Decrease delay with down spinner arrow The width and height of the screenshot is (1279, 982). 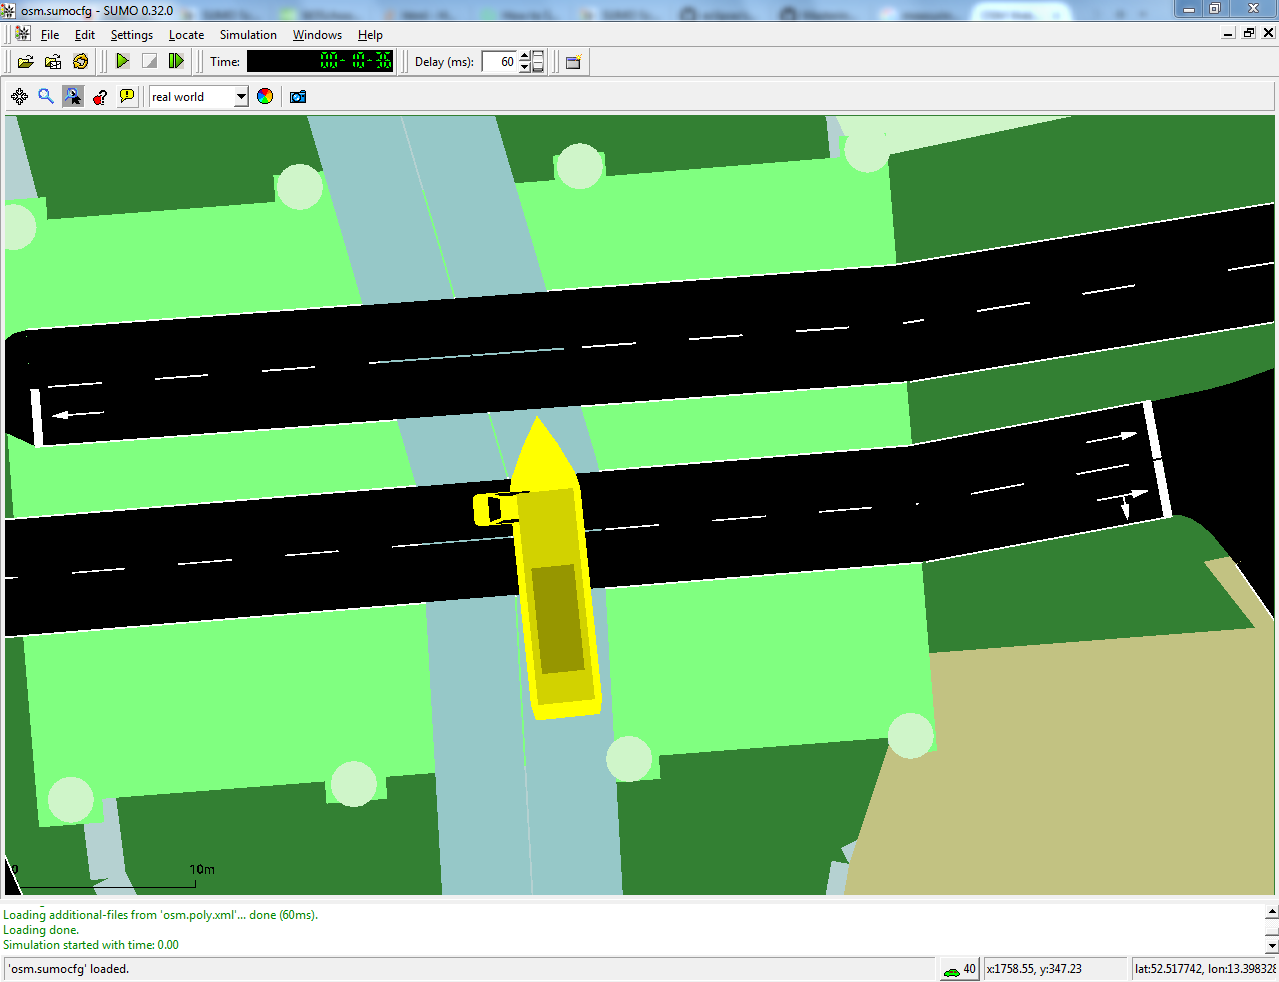[x=524, y=67]
